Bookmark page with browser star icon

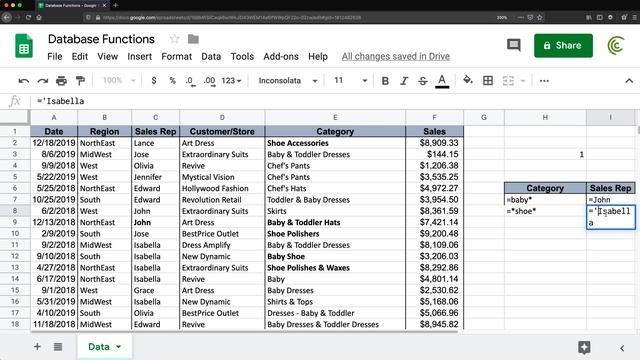(540, 17)
